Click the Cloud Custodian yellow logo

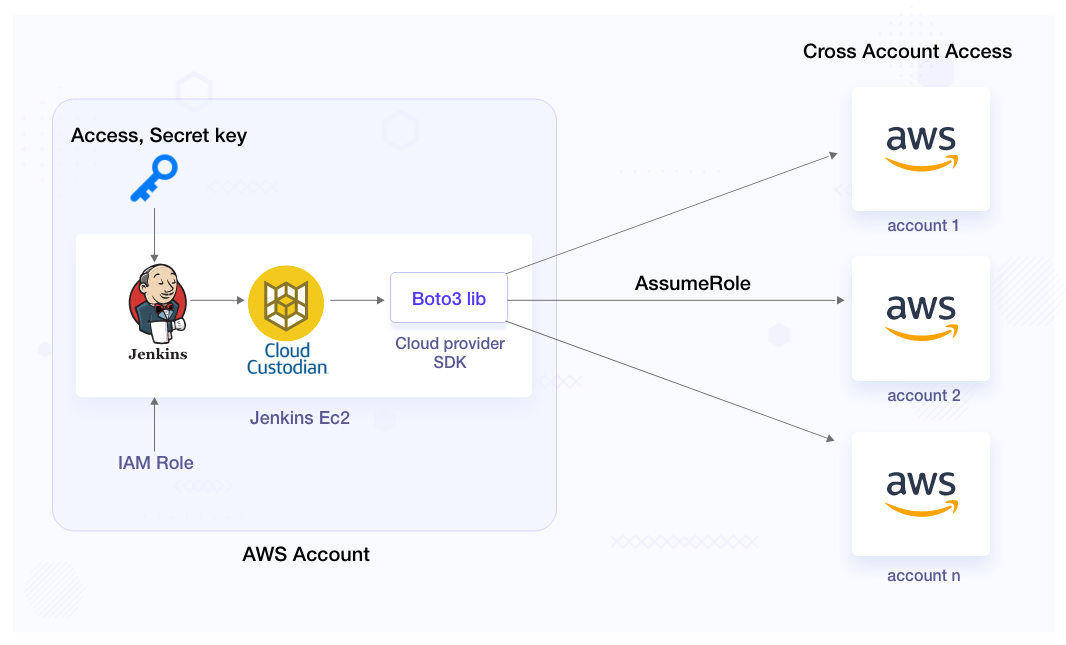(286, 303)
